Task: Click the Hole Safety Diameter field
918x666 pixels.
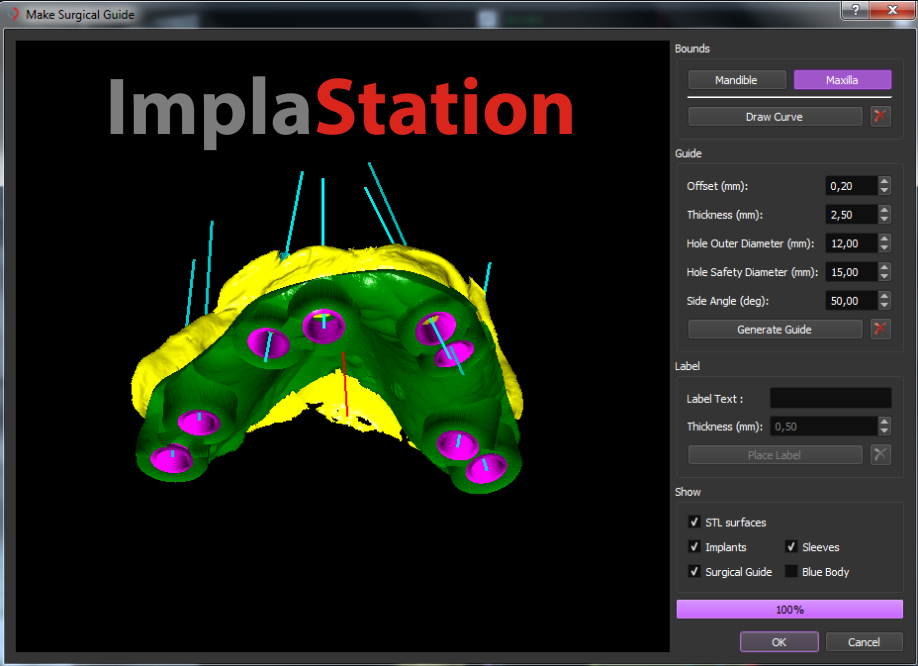Action: coord(851,272)
